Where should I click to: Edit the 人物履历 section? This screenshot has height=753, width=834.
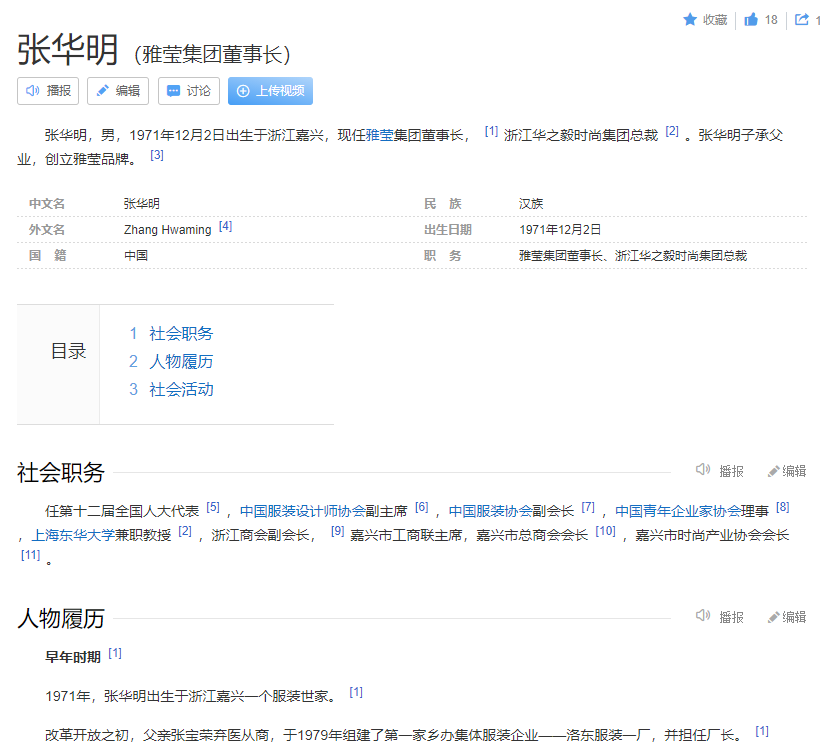(x=787, y=617)
